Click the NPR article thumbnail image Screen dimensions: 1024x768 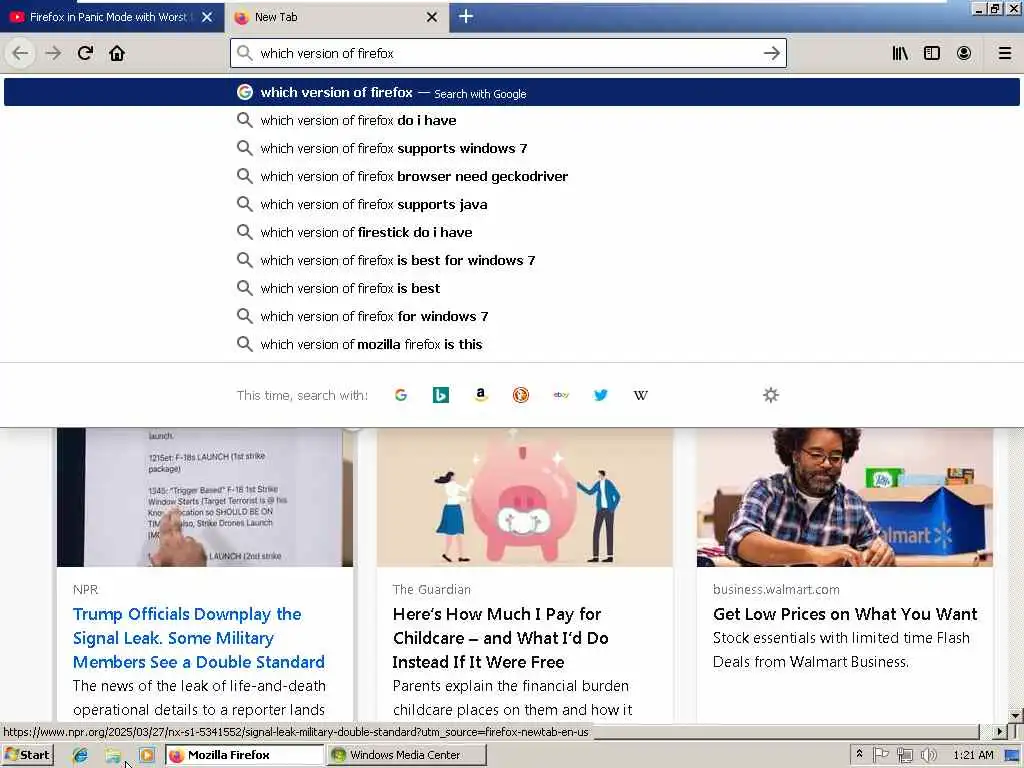[204, 497]
